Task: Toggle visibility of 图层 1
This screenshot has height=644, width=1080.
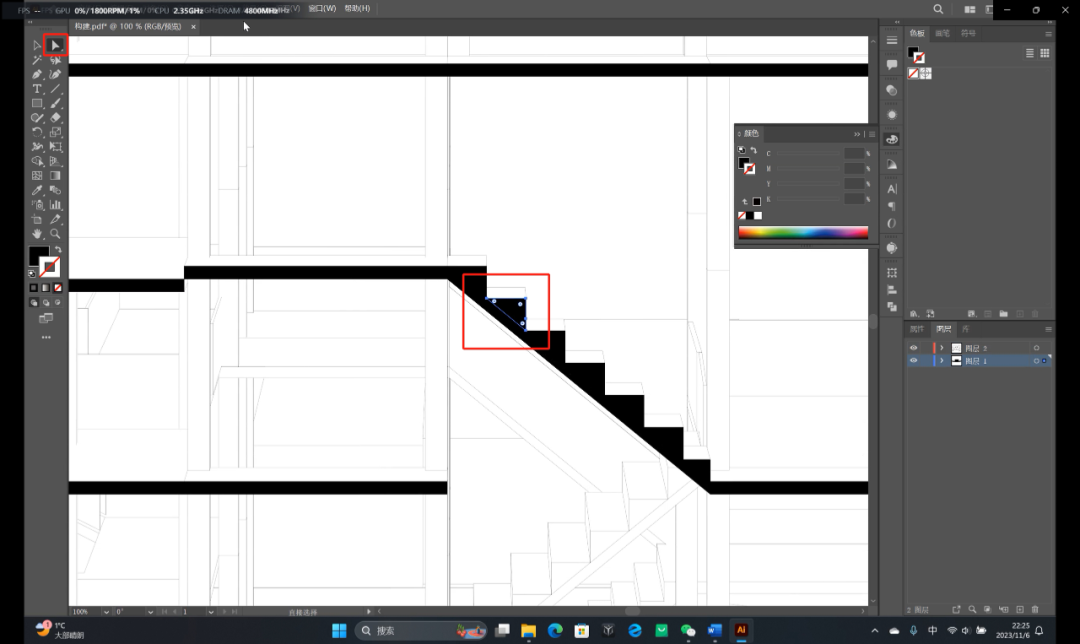Action: point(913,361)
